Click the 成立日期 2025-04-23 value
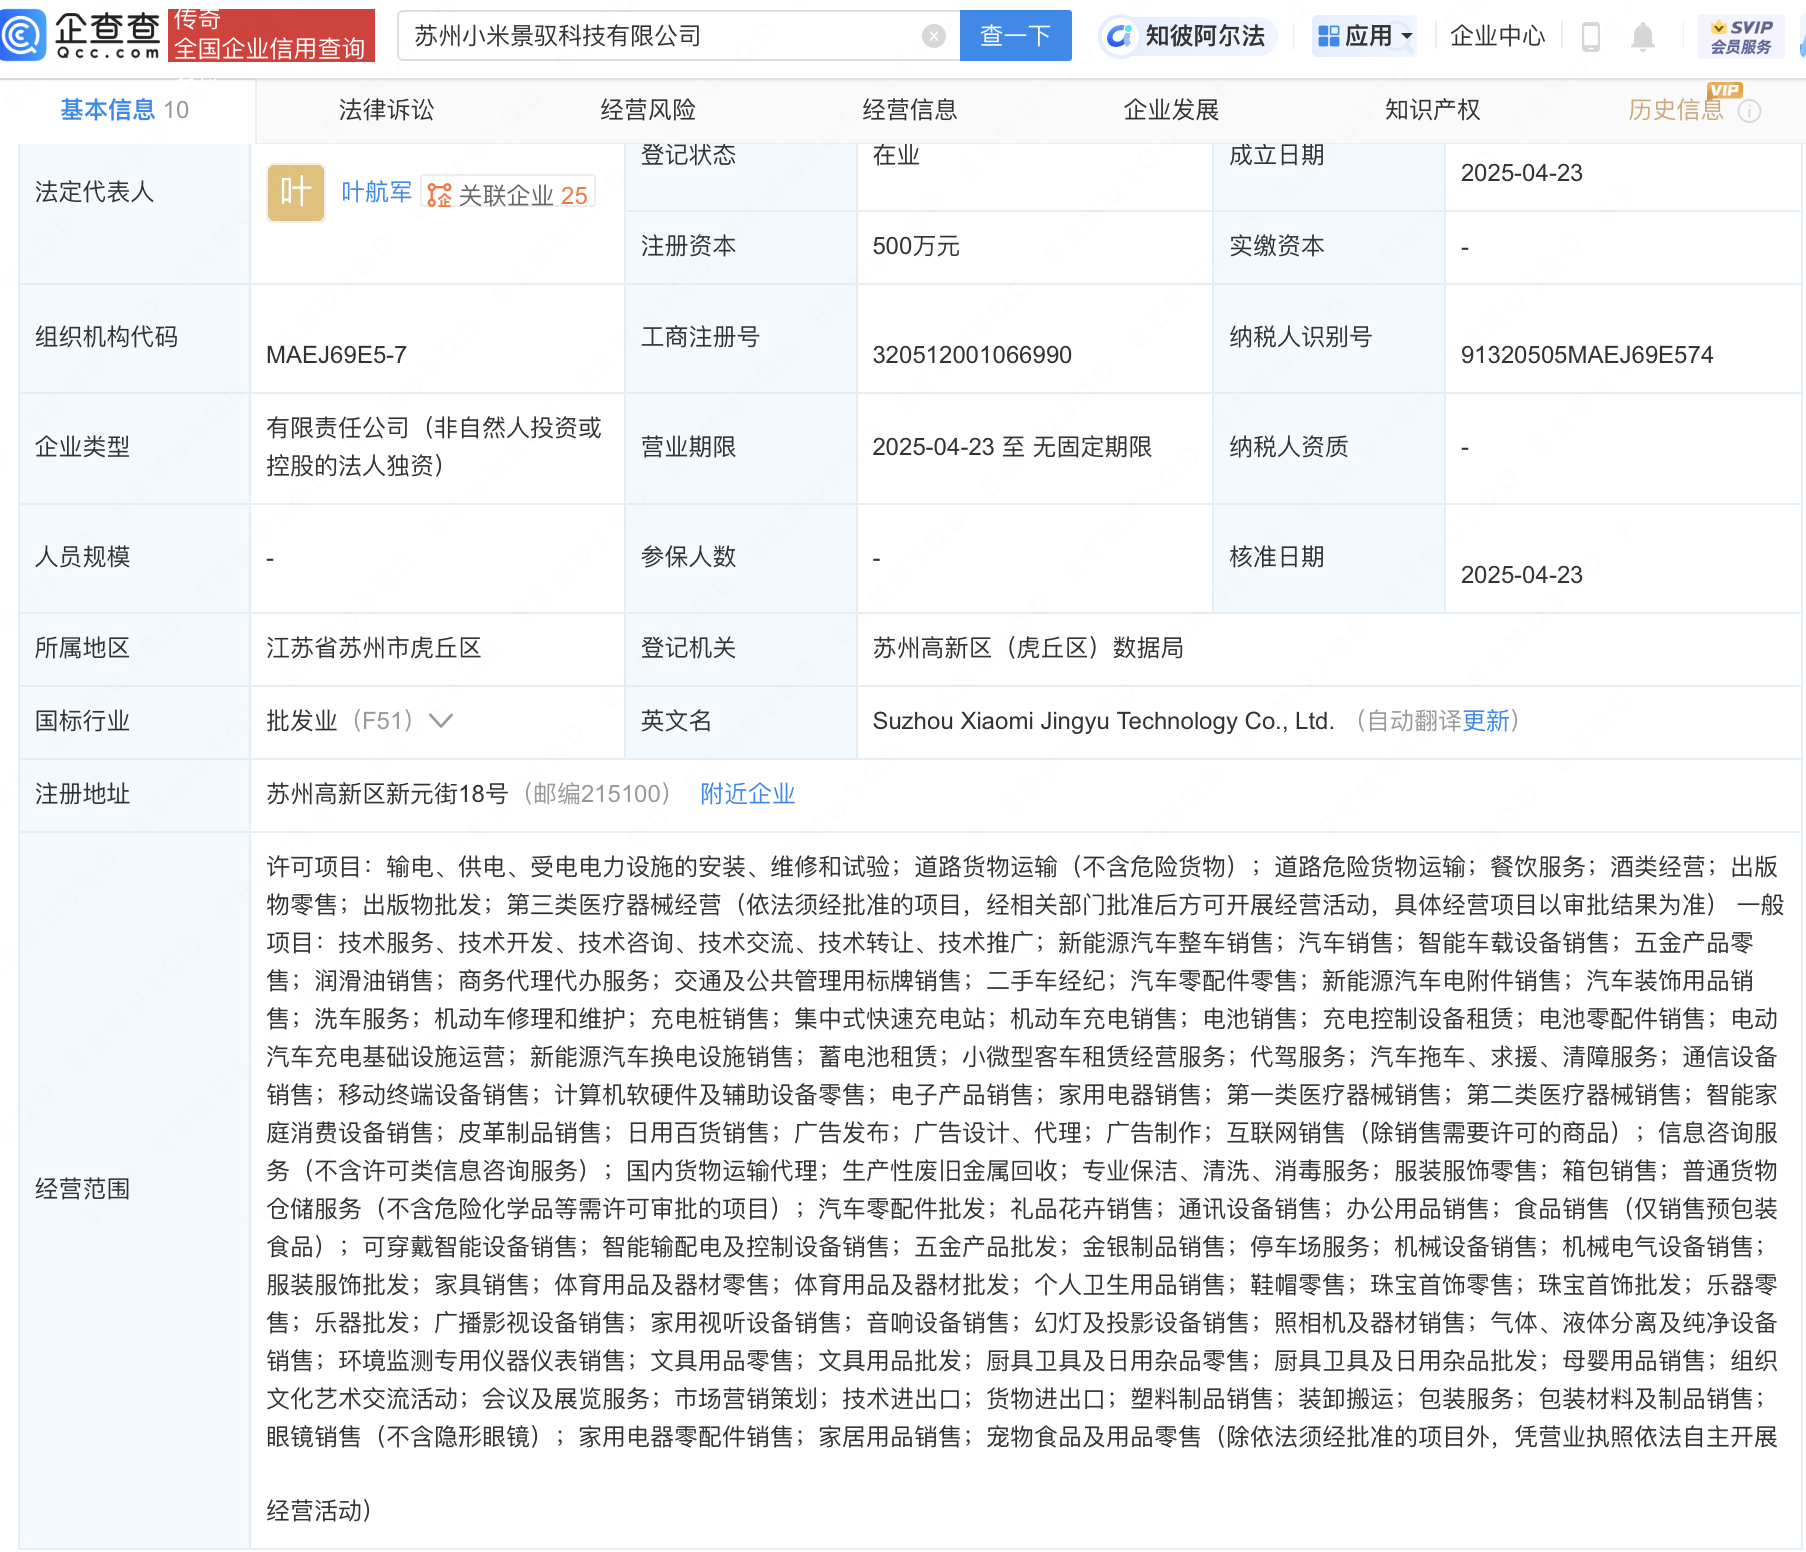Screen dimensions: 1806x1552 click(1522, 173)
